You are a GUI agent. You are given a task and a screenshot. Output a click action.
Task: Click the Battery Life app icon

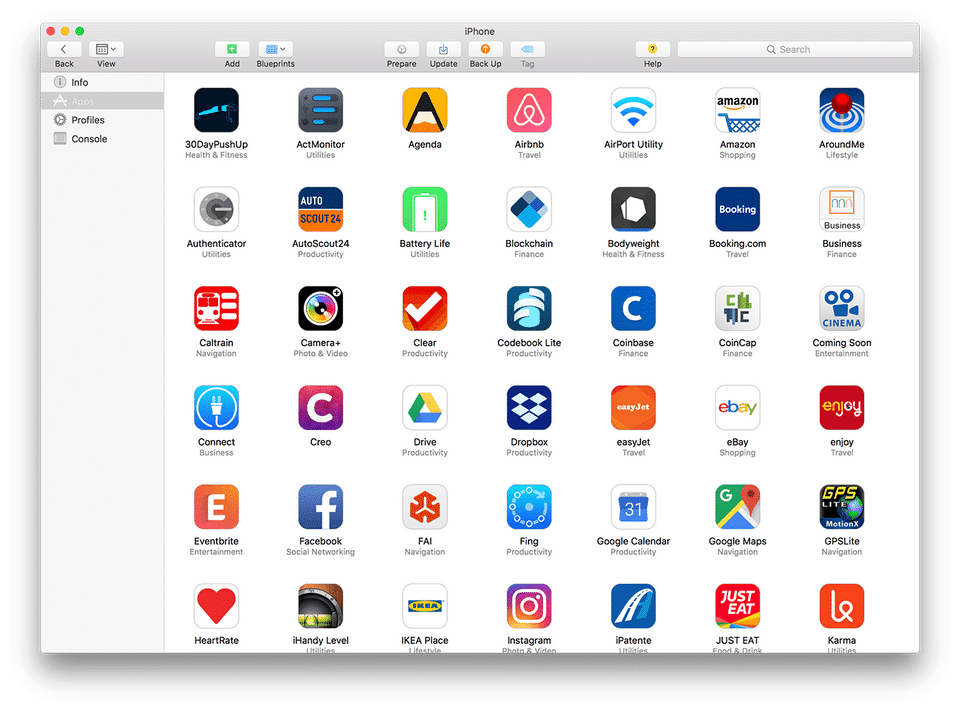425,209
